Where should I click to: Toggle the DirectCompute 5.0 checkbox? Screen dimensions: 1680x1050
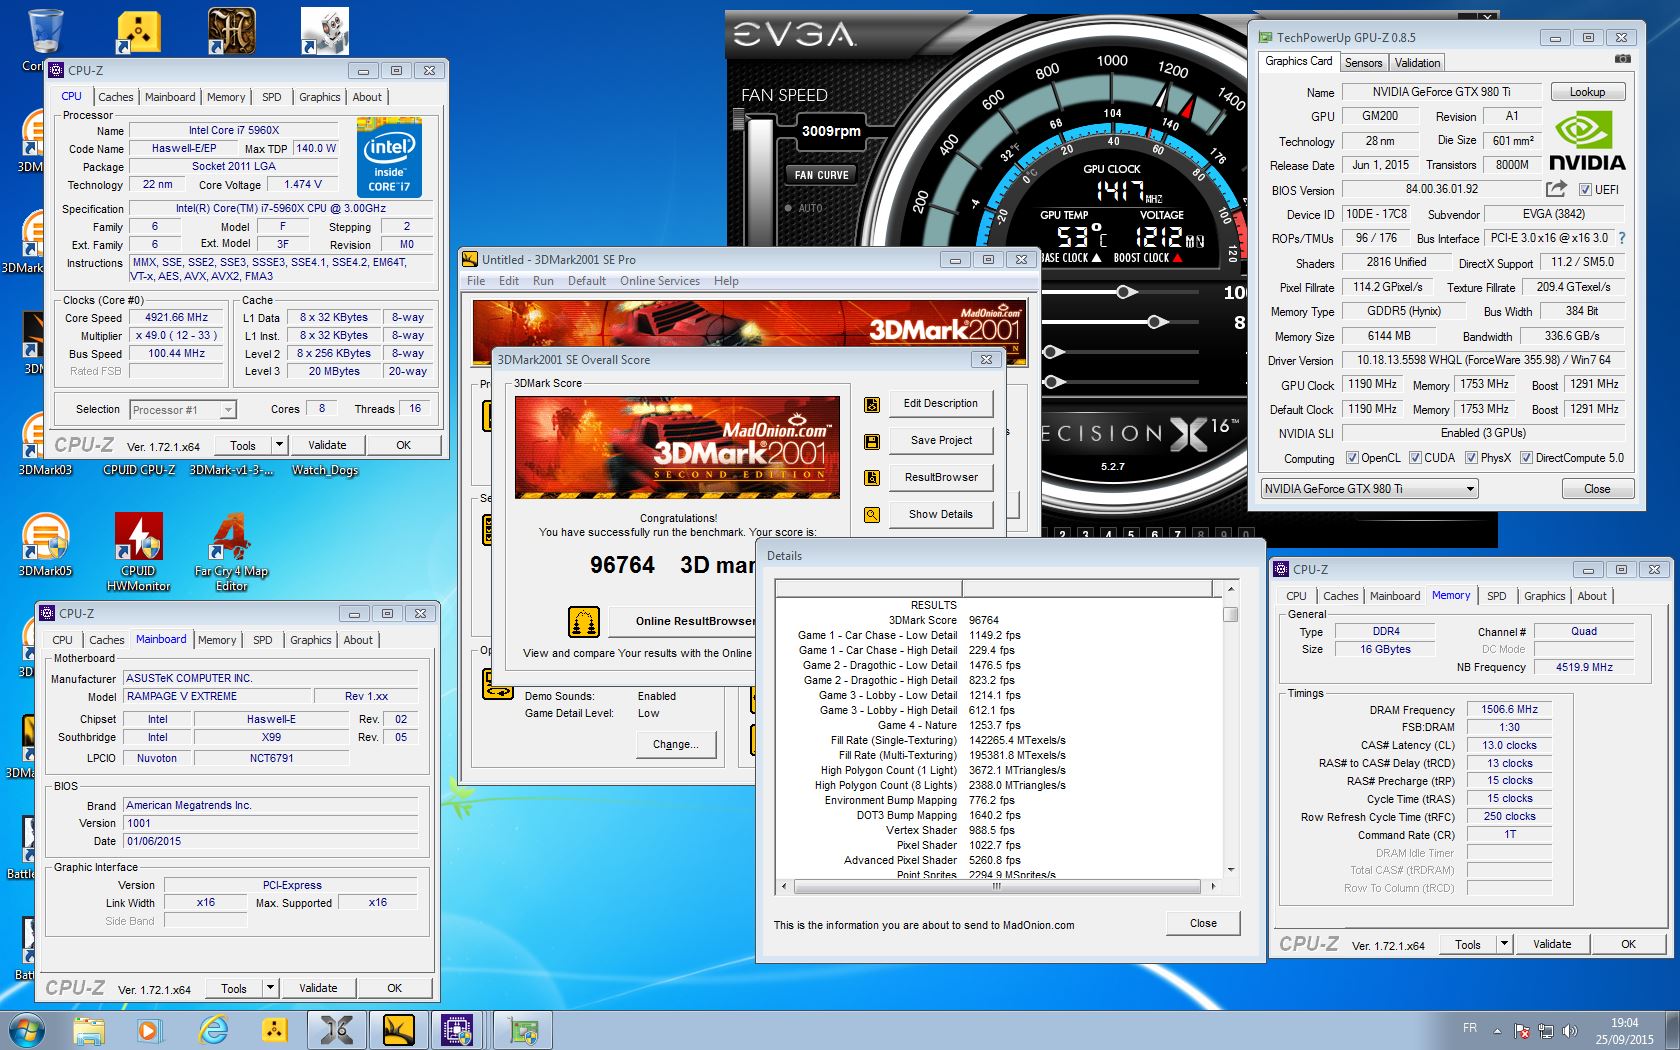(x=1526, y=458)
